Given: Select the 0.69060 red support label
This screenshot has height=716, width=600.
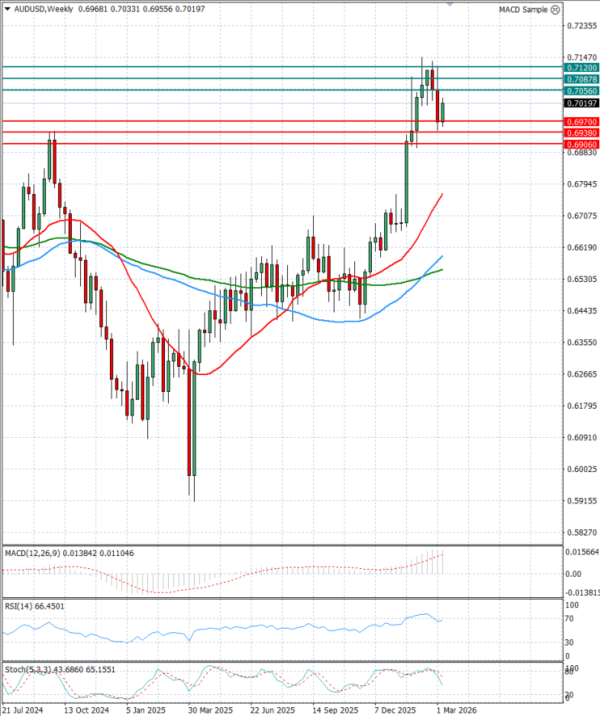Looking at the screenshot, I should coord(581,144).
